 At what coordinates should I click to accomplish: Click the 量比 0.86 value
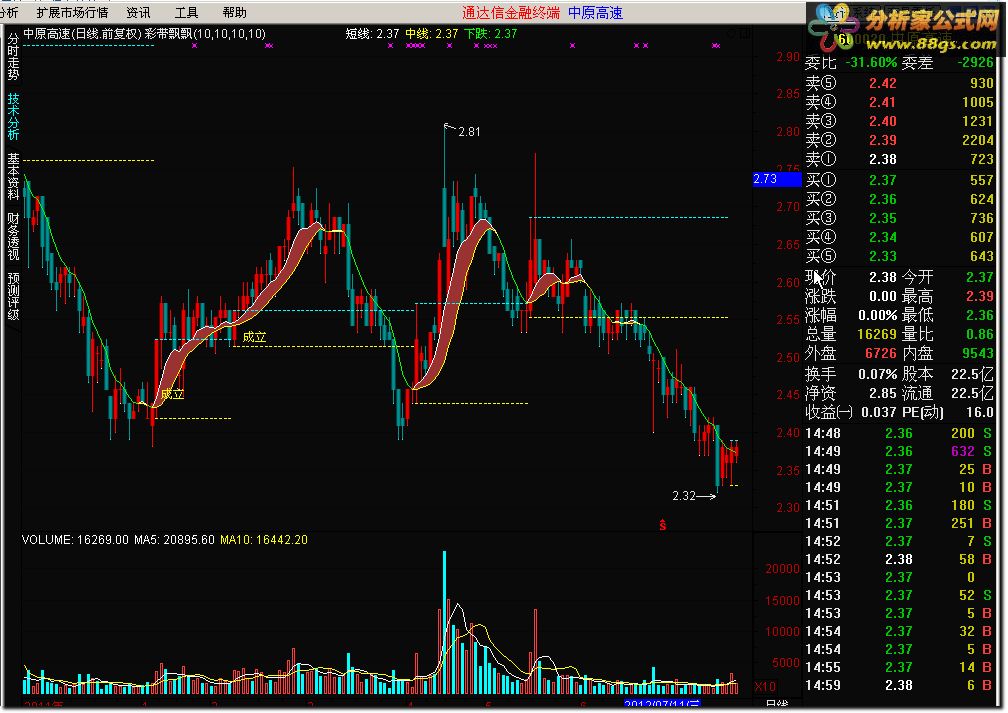(x=980, y=334)
